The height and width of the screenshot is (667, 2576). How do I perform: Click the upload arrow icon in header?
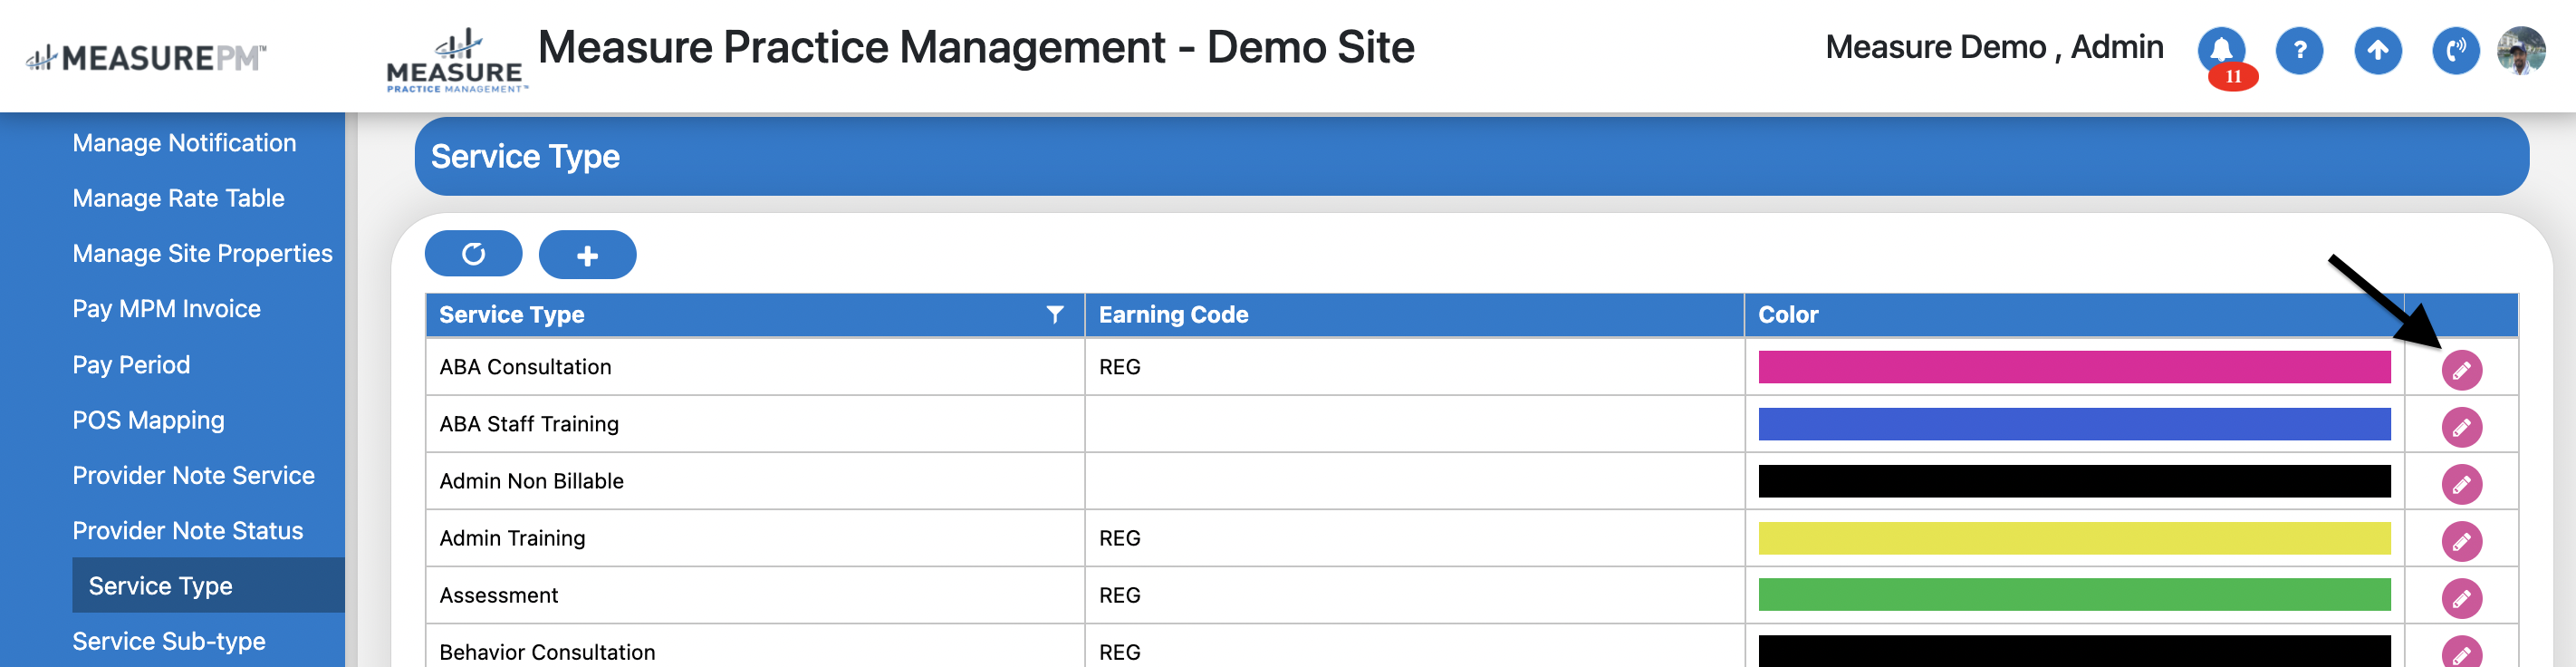pyautogui.click(x=2377, y=50)
